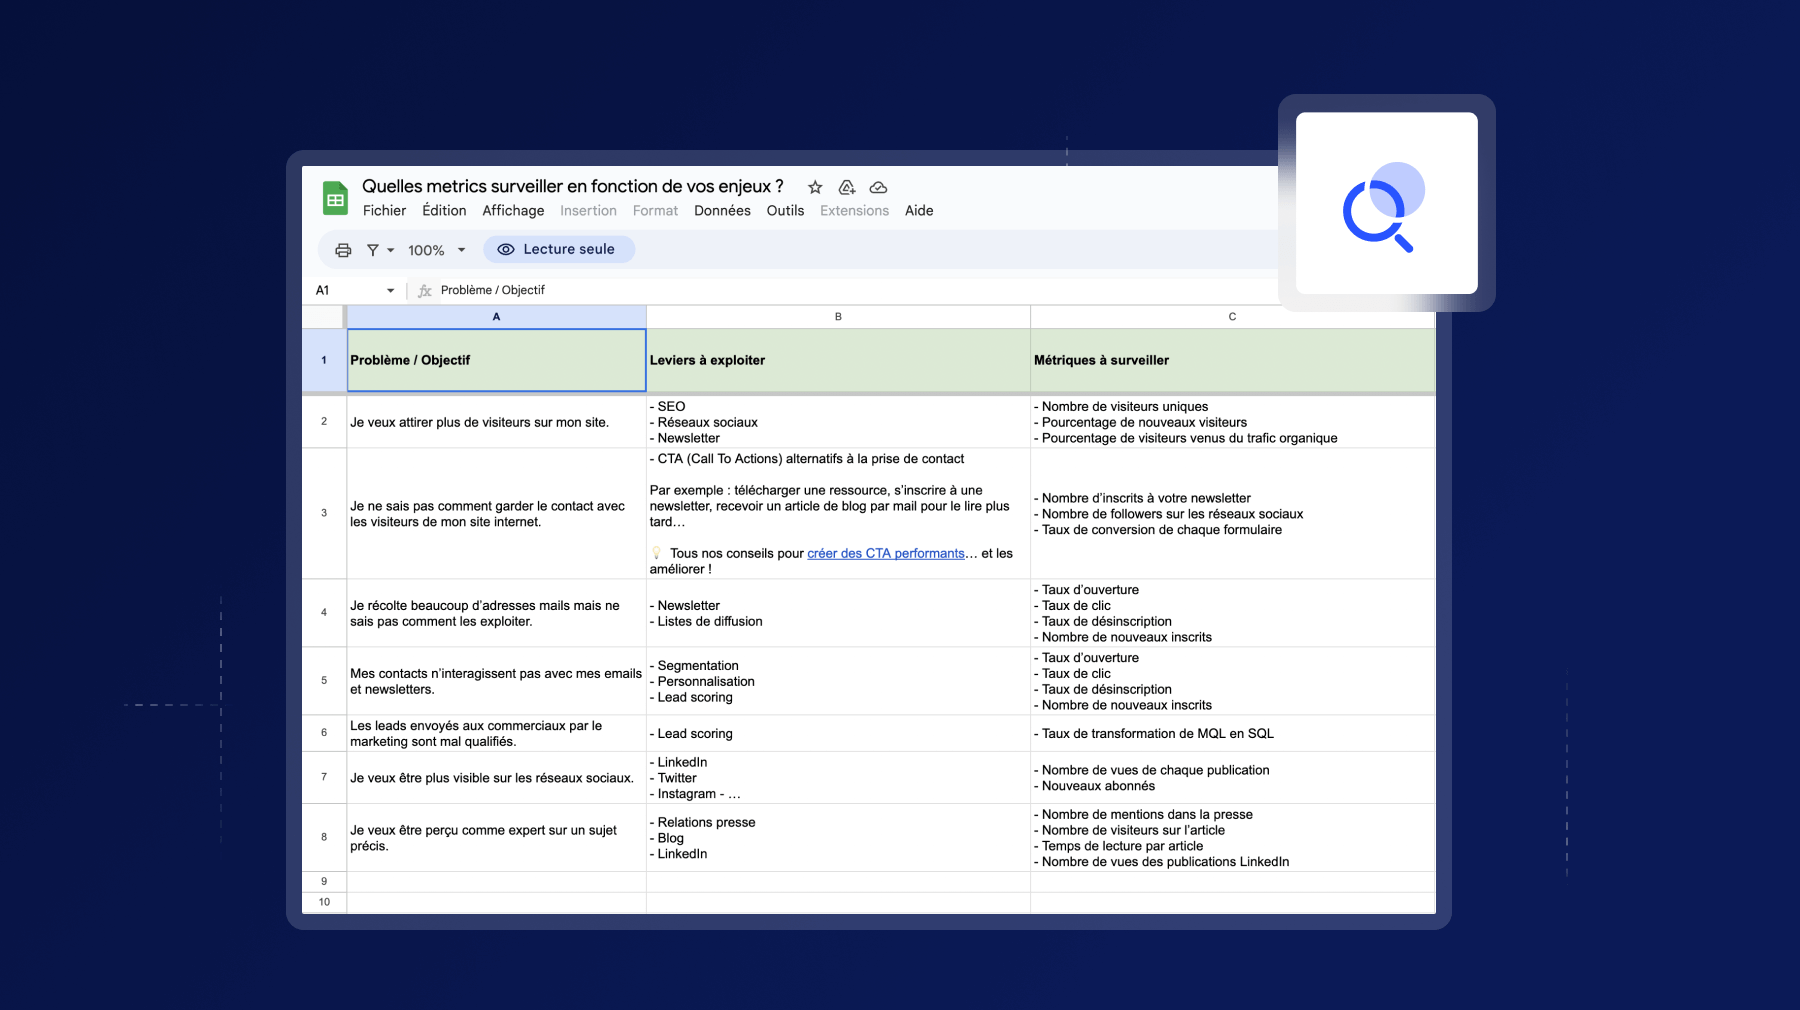This screenshot has height=1010, width=1800.
Task: Open the 100% zoom dropdown
Action: point(437,250)
